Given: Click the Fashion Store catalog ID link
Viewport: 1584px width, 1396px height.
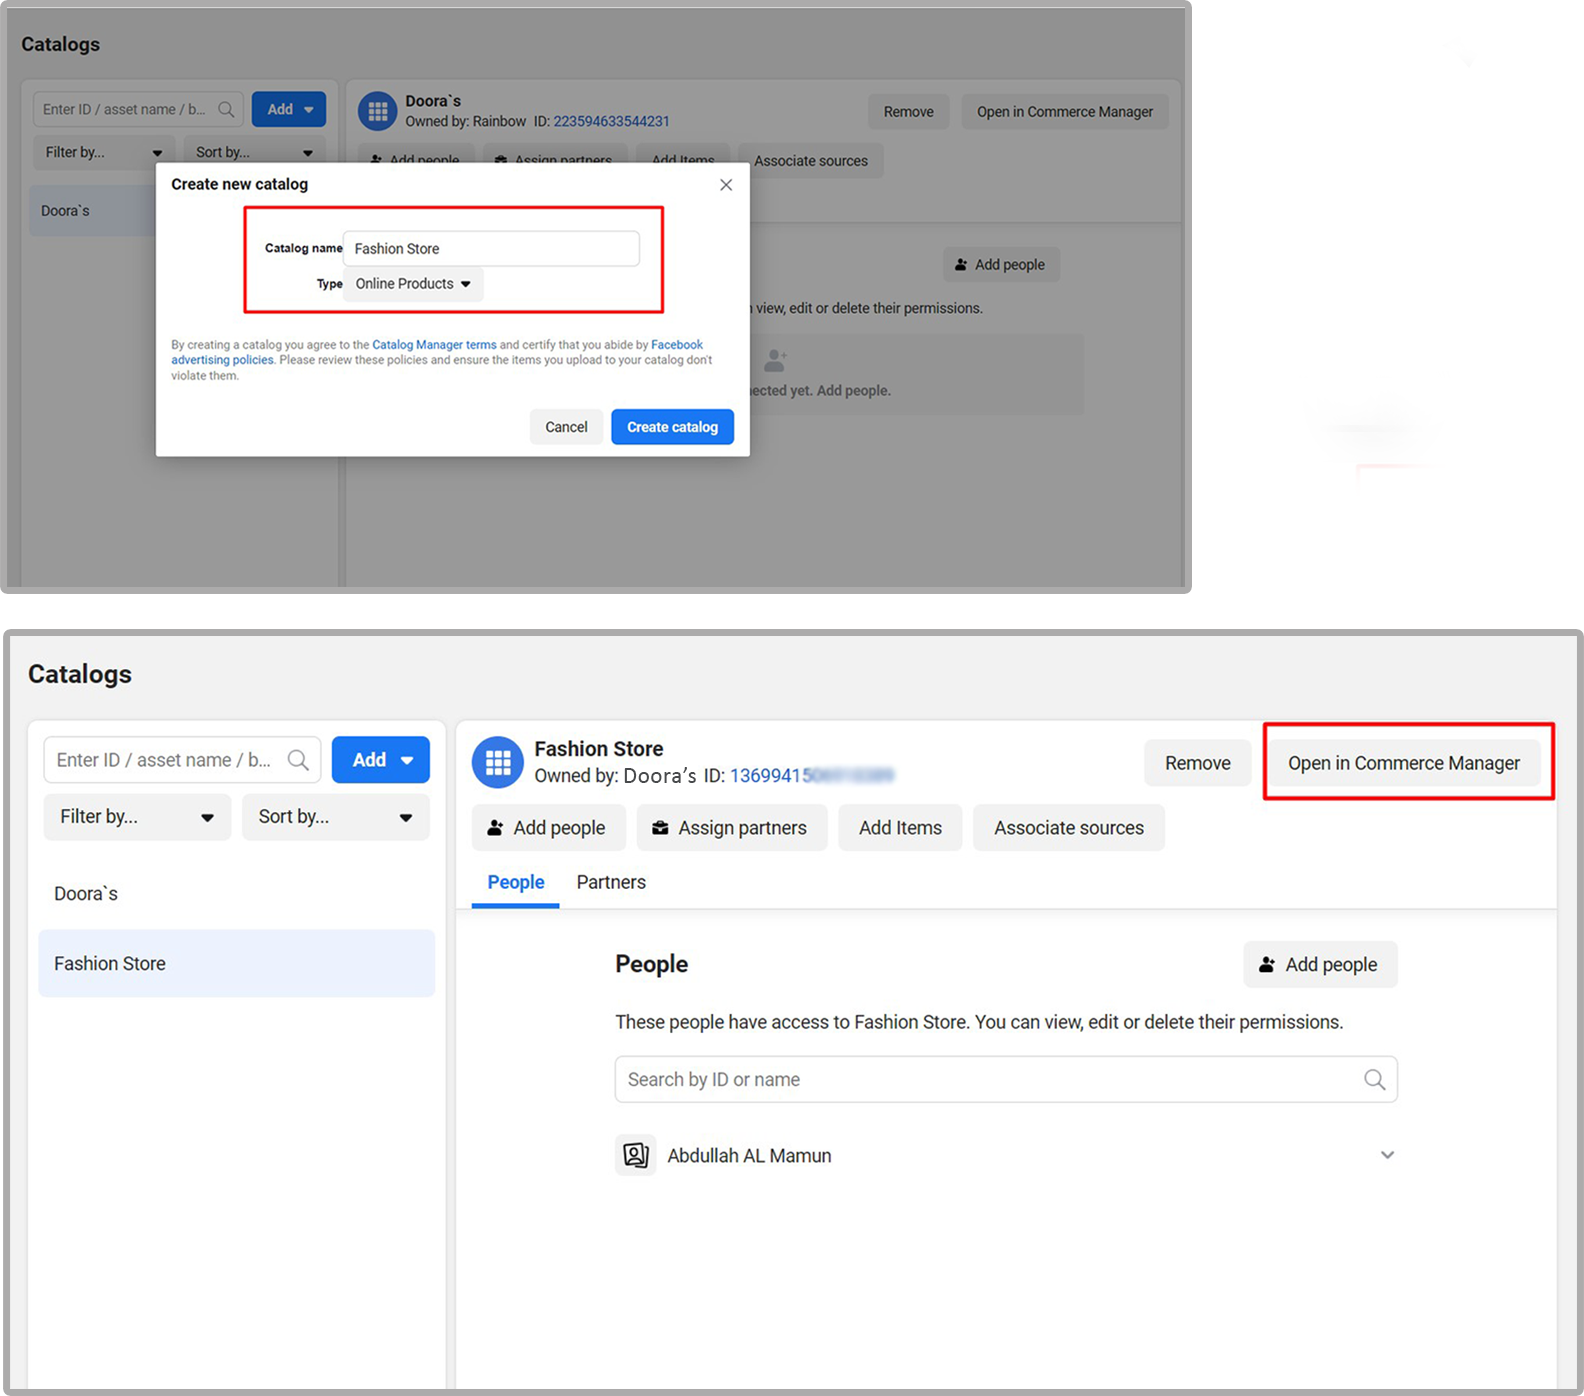Looking at the screenshot, I should pyautogui.click(x=811, y=776).
